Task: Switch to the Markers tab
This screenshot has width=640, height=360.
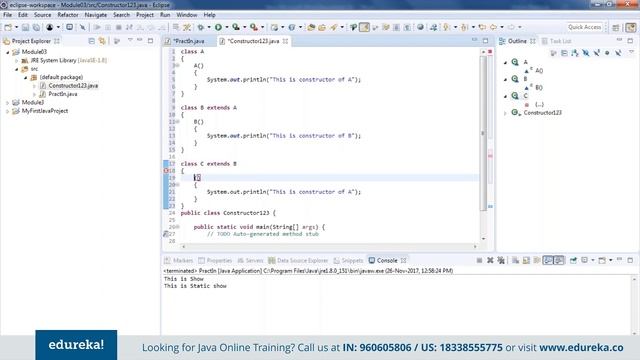Action: click(178, 260)
